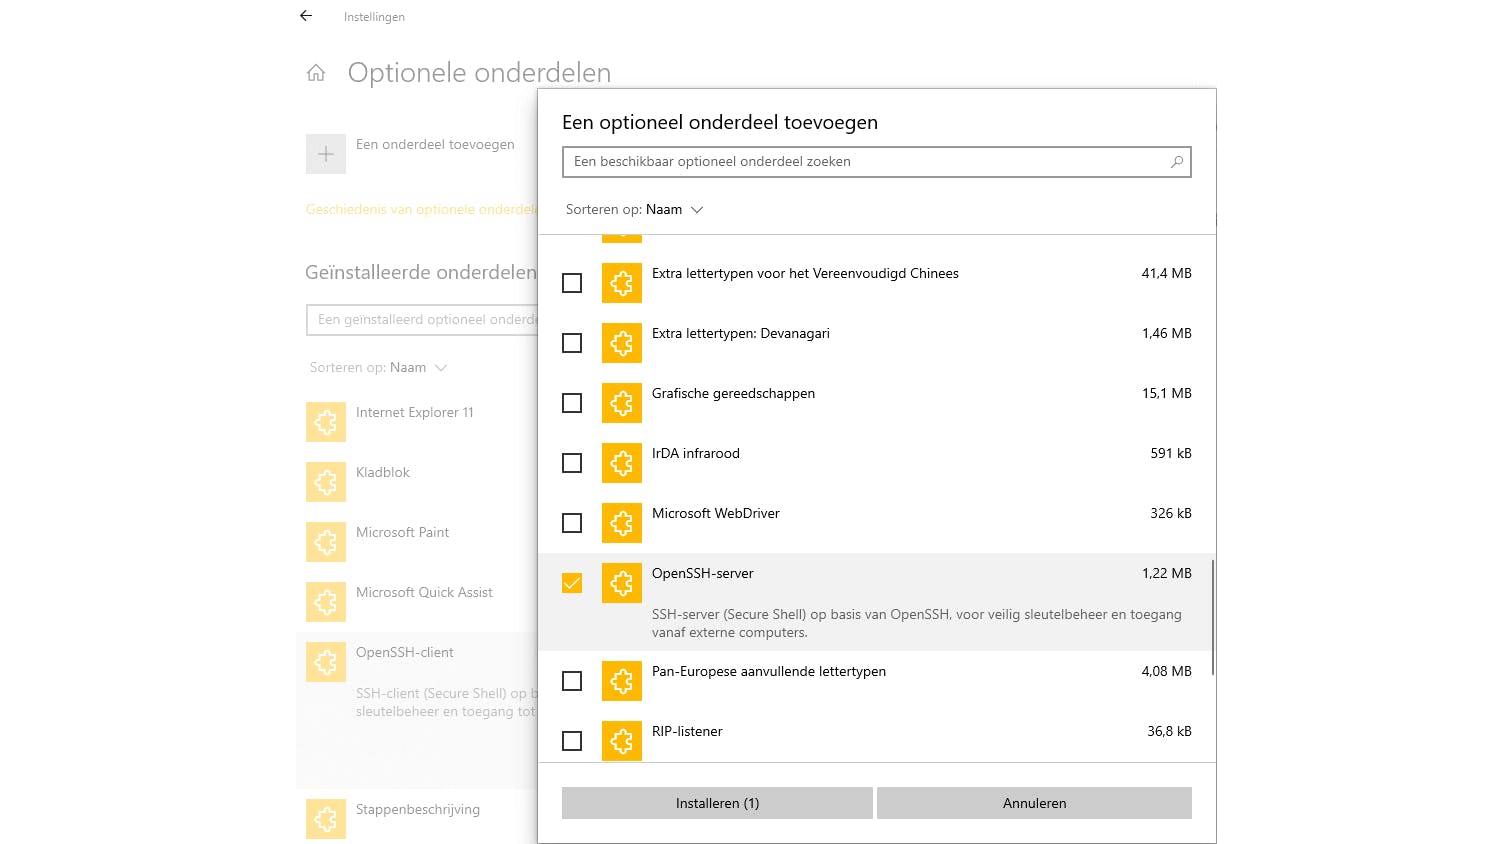1500x844 pixels.
Task: Focus the optioneel onderdeel zoeken search field
Action: click(865, 162)
